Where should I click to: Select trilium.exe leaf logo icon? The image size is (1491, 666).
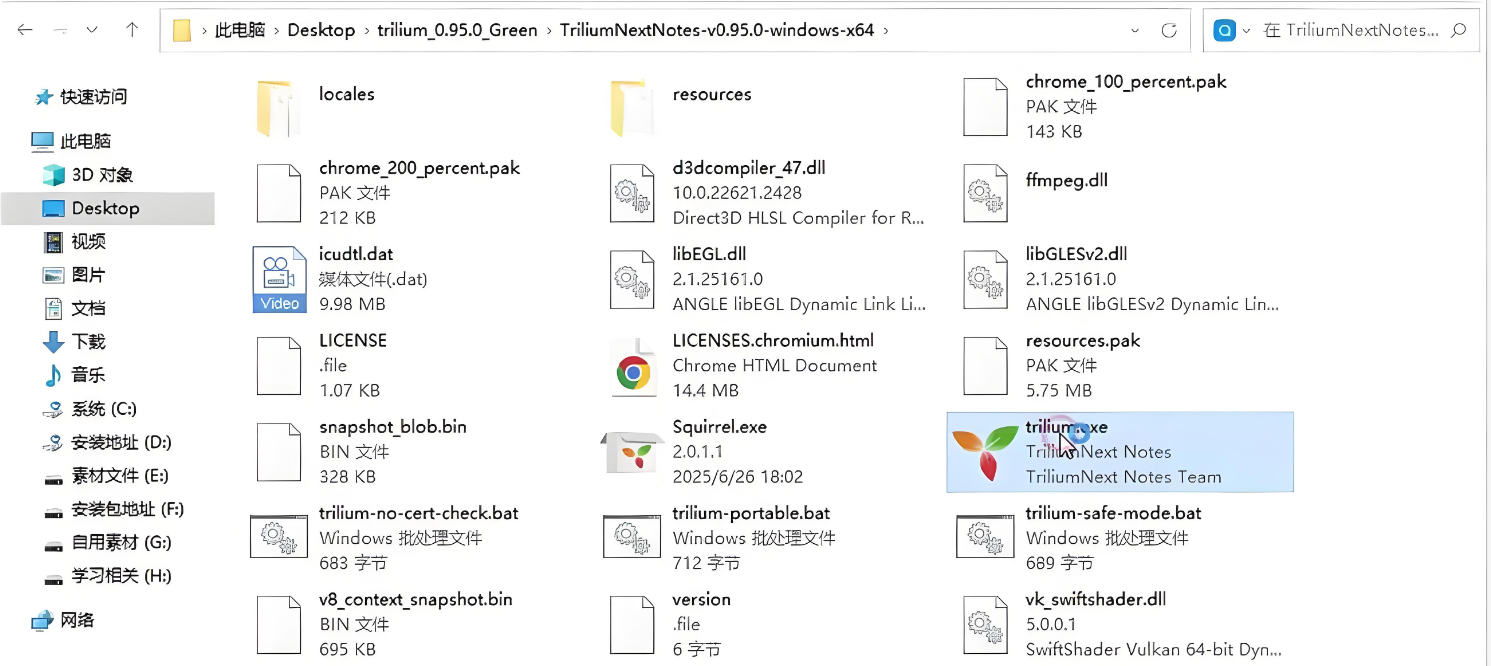(985, 452)
